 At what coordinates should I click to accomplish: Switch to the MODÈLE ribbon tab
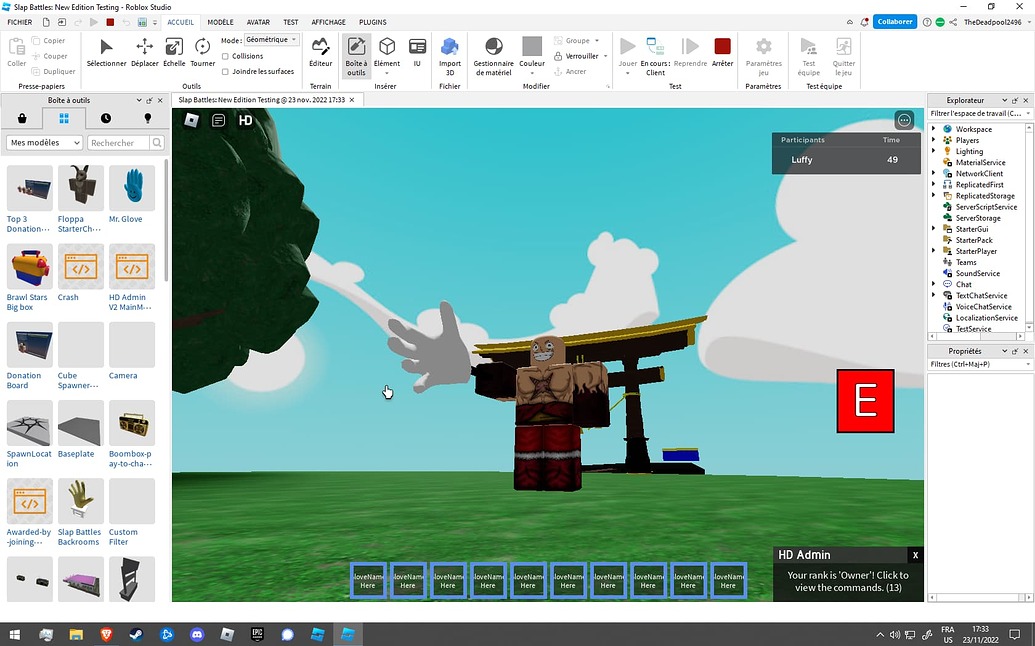[x=220, y=21]
